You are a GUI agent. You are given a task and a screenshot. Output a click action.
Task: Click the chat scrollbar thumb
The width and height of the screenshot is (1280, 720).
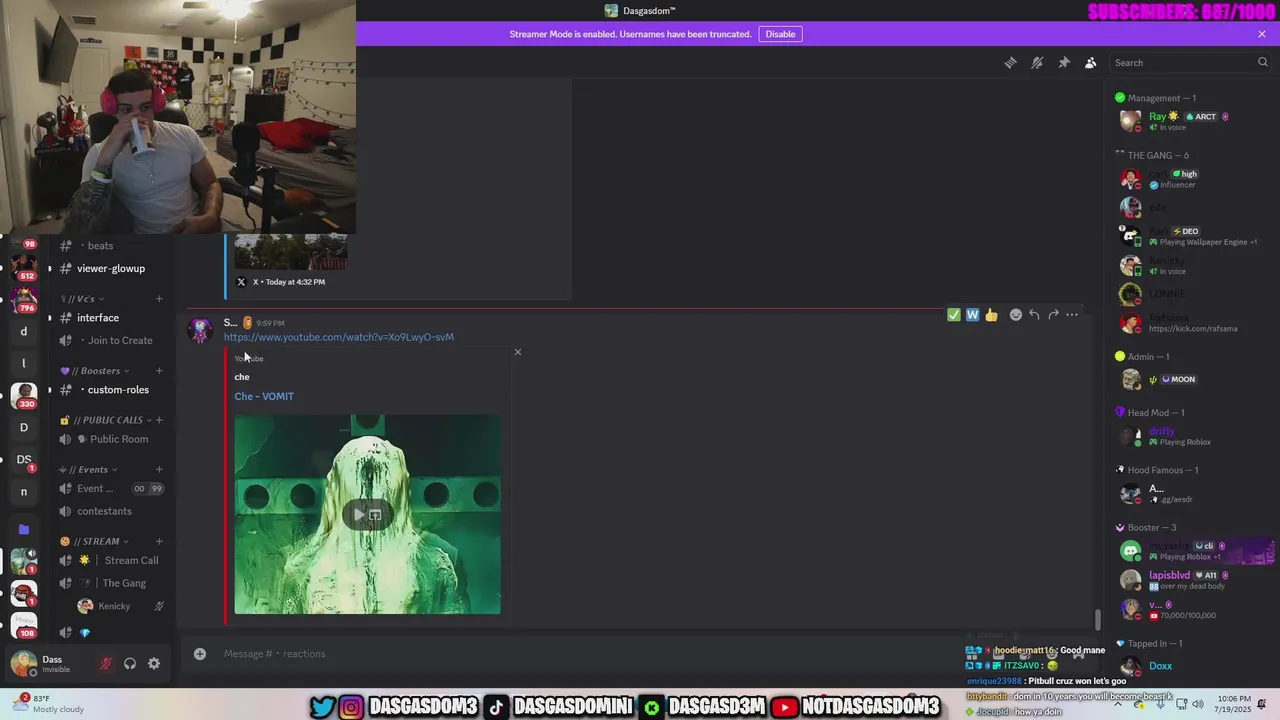(x=1098, y=620)
